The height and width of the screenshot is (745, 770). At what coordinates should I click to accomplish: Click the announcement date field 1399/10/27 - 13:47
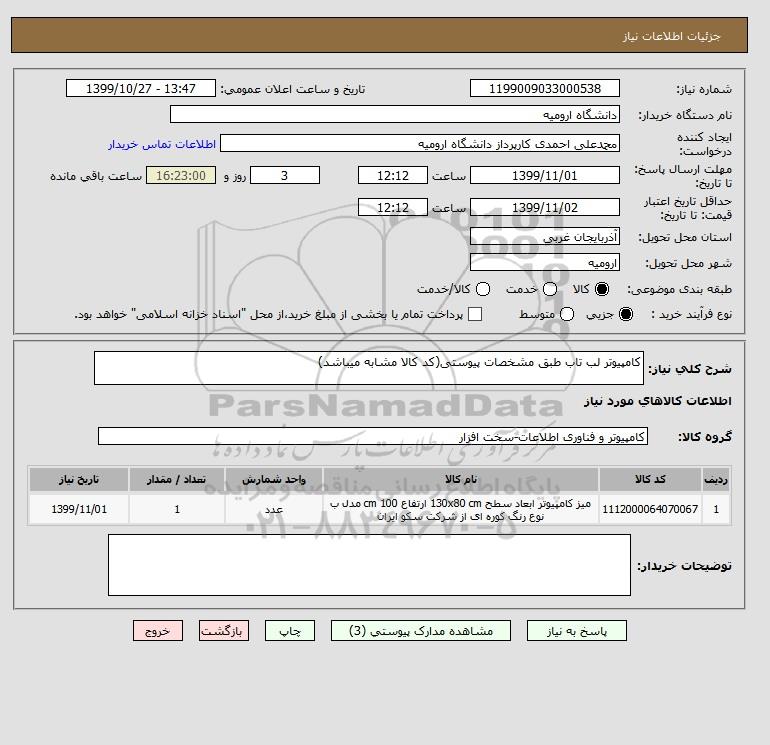point(141,88)
